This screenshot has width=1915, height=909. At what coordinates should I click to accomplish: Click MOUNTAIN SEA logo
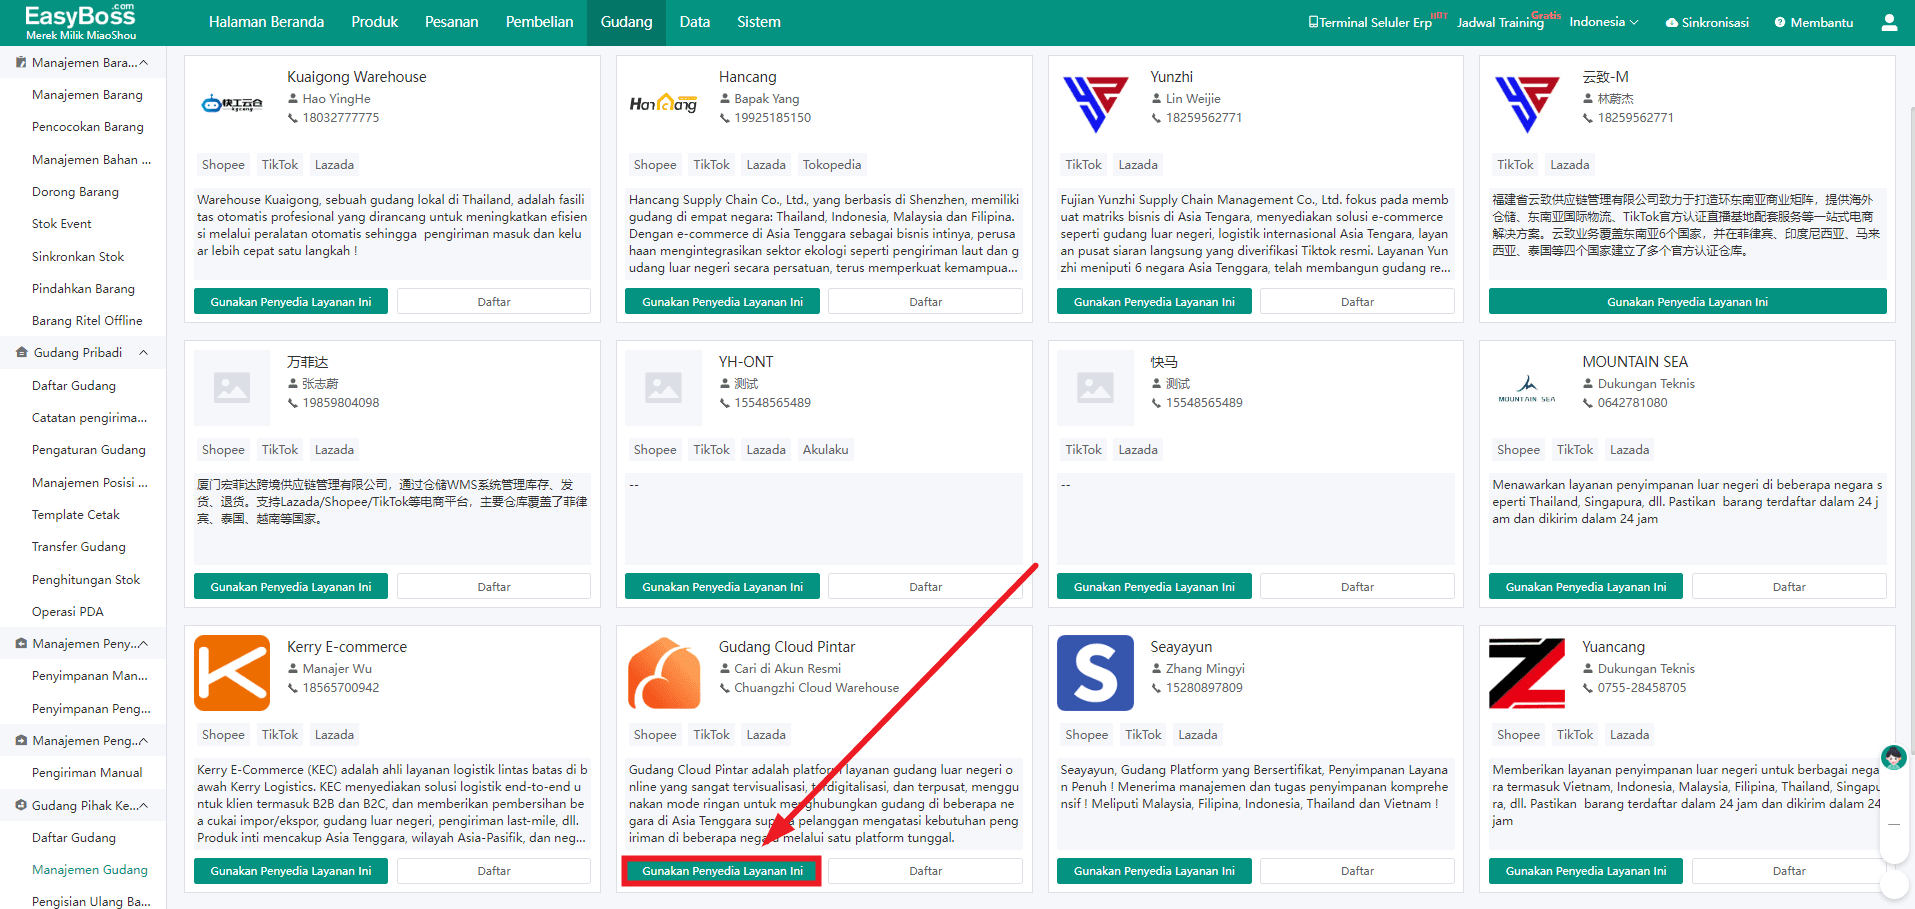[x=1527, y=388]
